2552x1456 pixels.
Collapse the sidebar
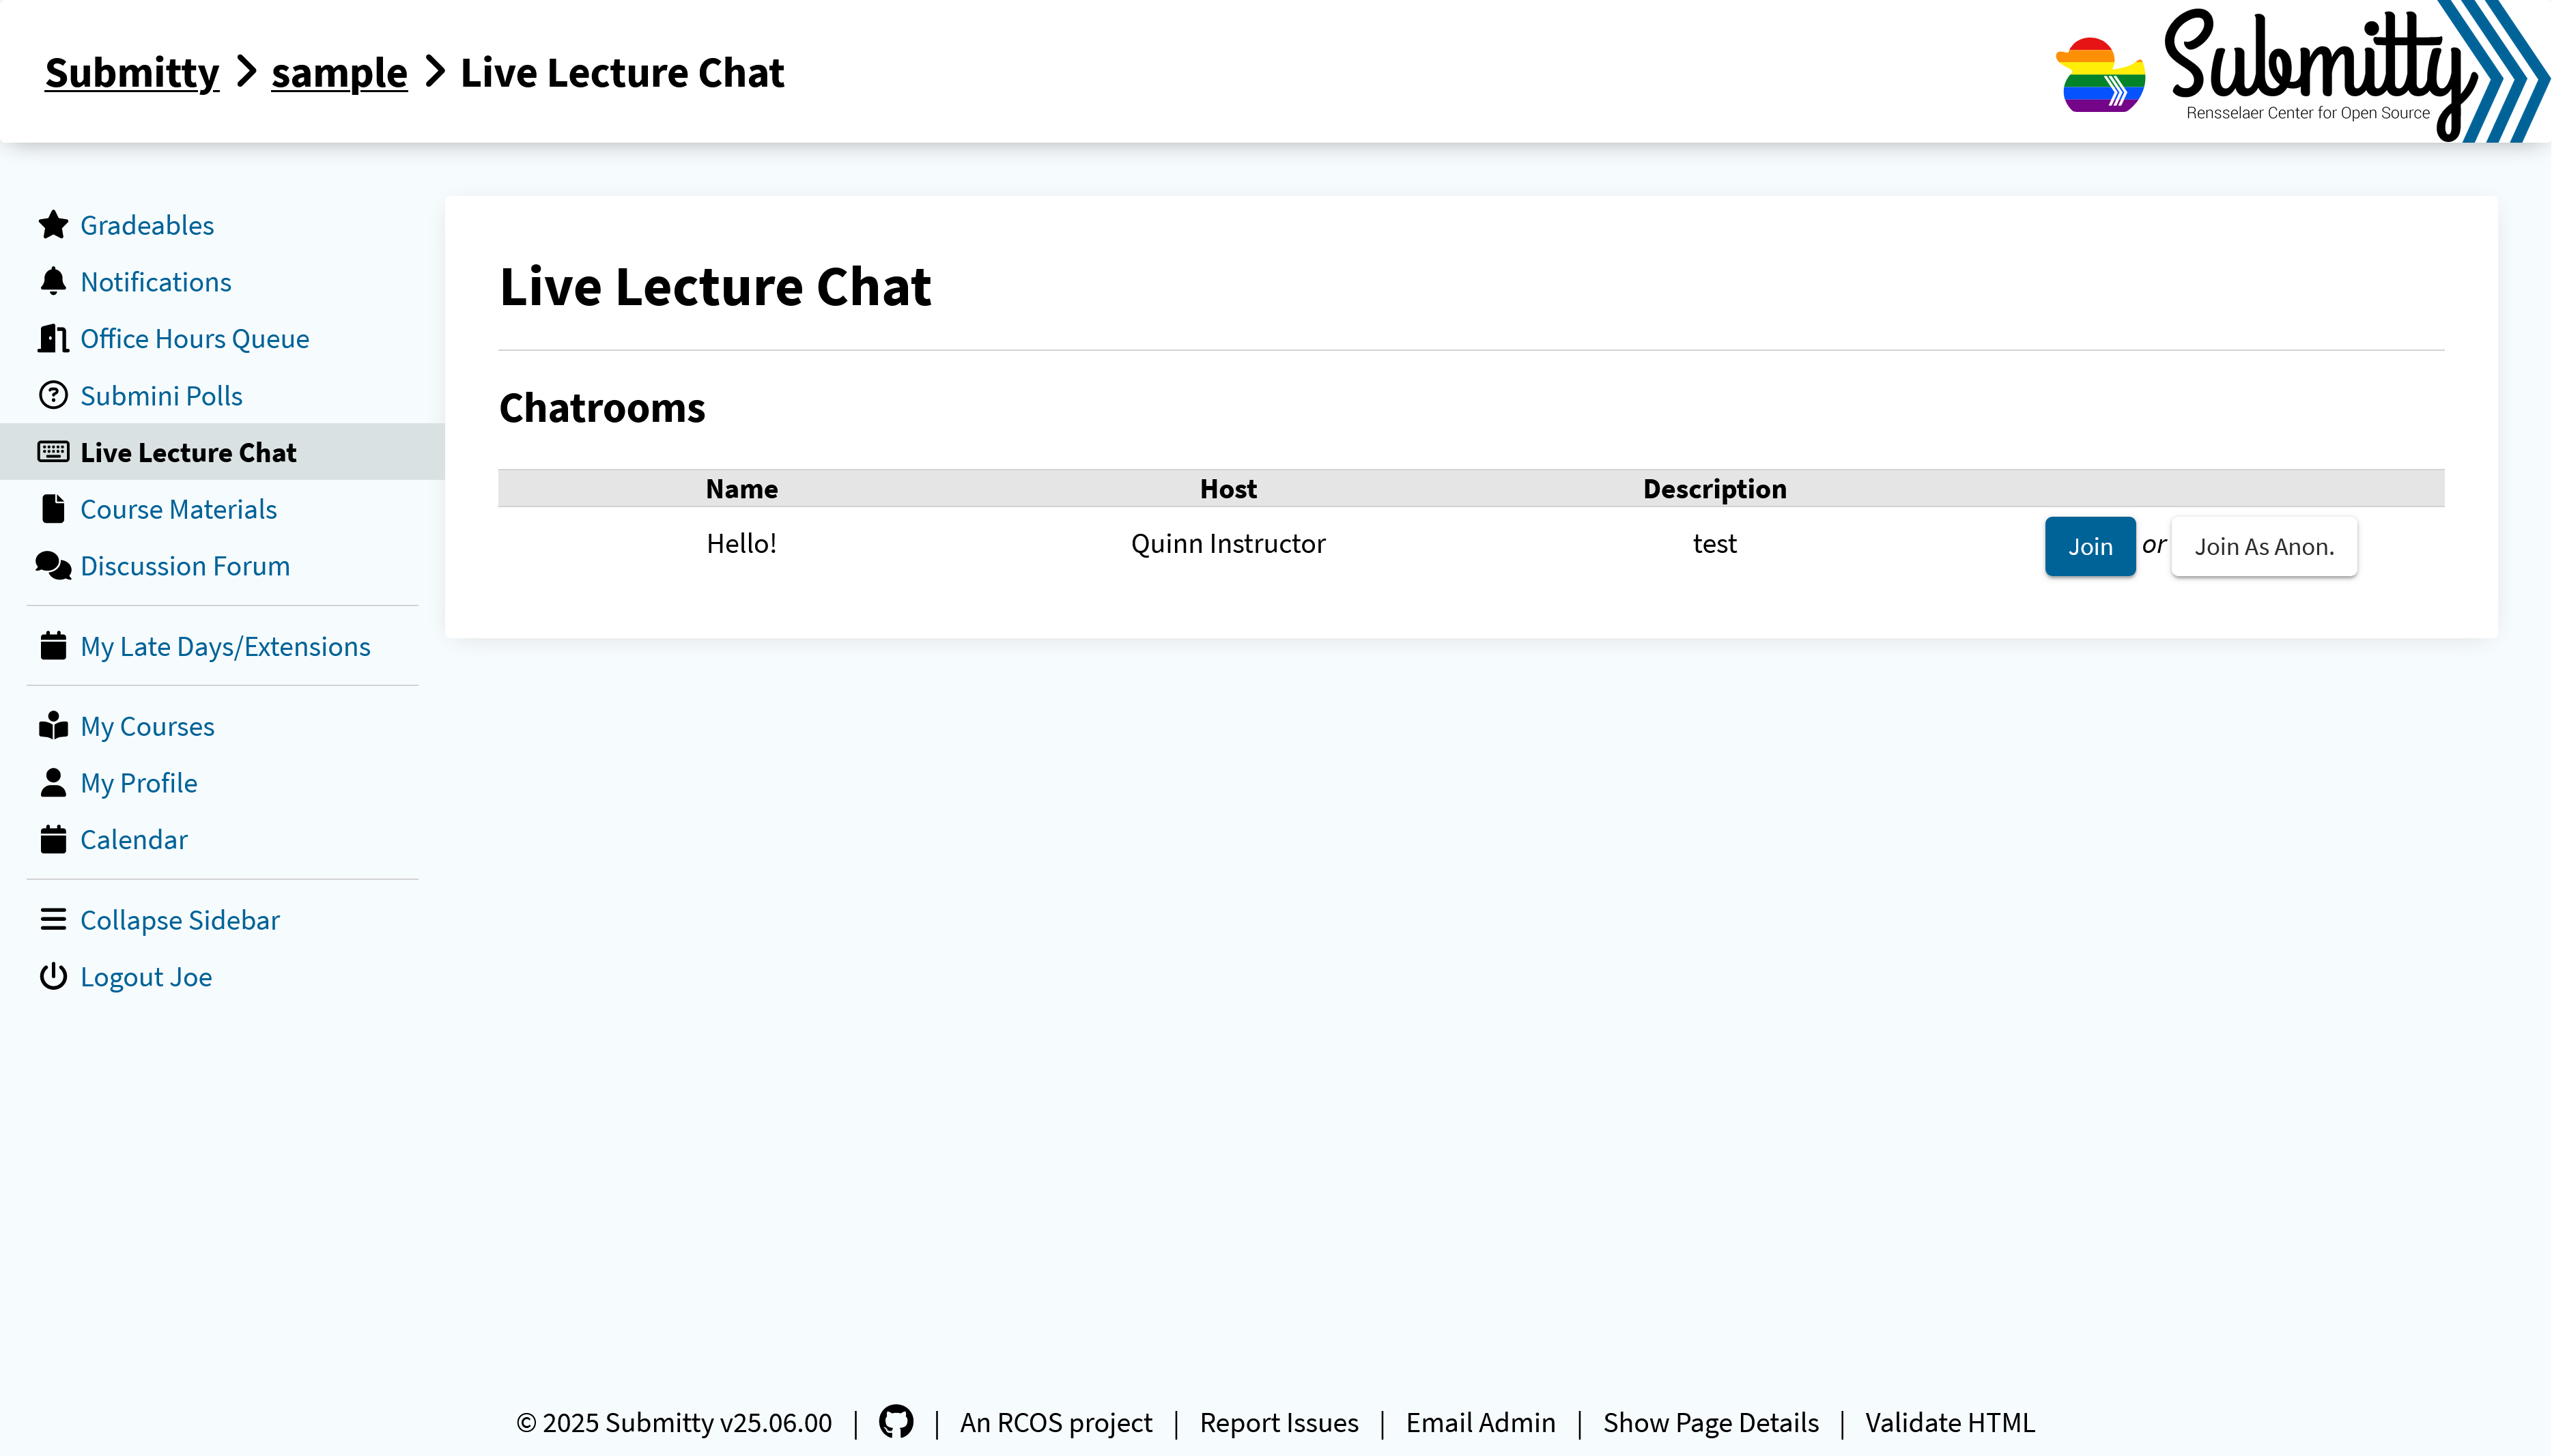[x=180, y=920]
